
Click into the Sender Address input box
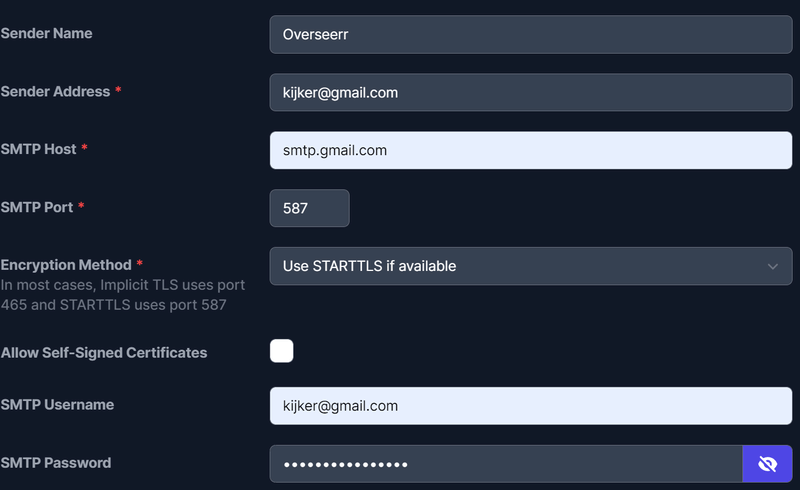click(530, 92)
